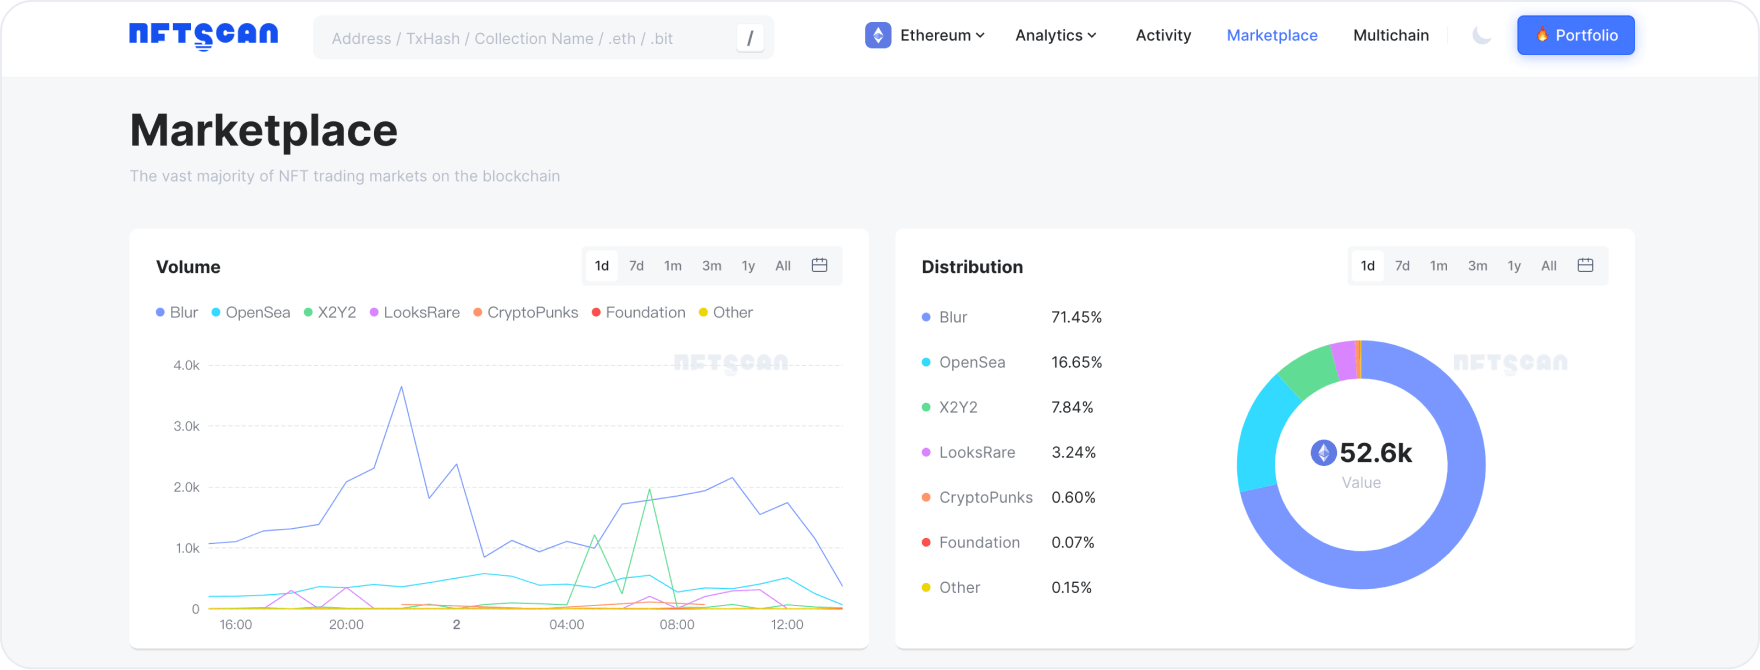The width and height of the screenshot is (1760, 670).
Task: Toggle Blur series in Volume legend
Action: point(177,312)
